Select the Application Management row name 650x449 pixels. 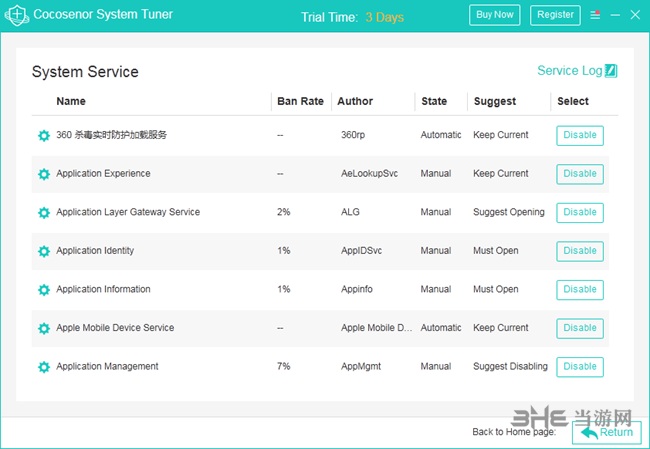click(x=107, y=366)
